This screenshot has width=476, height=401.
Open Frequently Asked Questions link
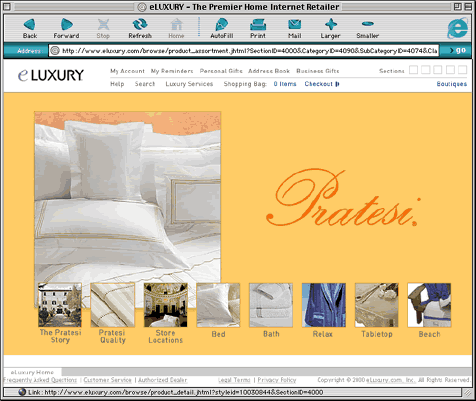click(x=40, y=380)
